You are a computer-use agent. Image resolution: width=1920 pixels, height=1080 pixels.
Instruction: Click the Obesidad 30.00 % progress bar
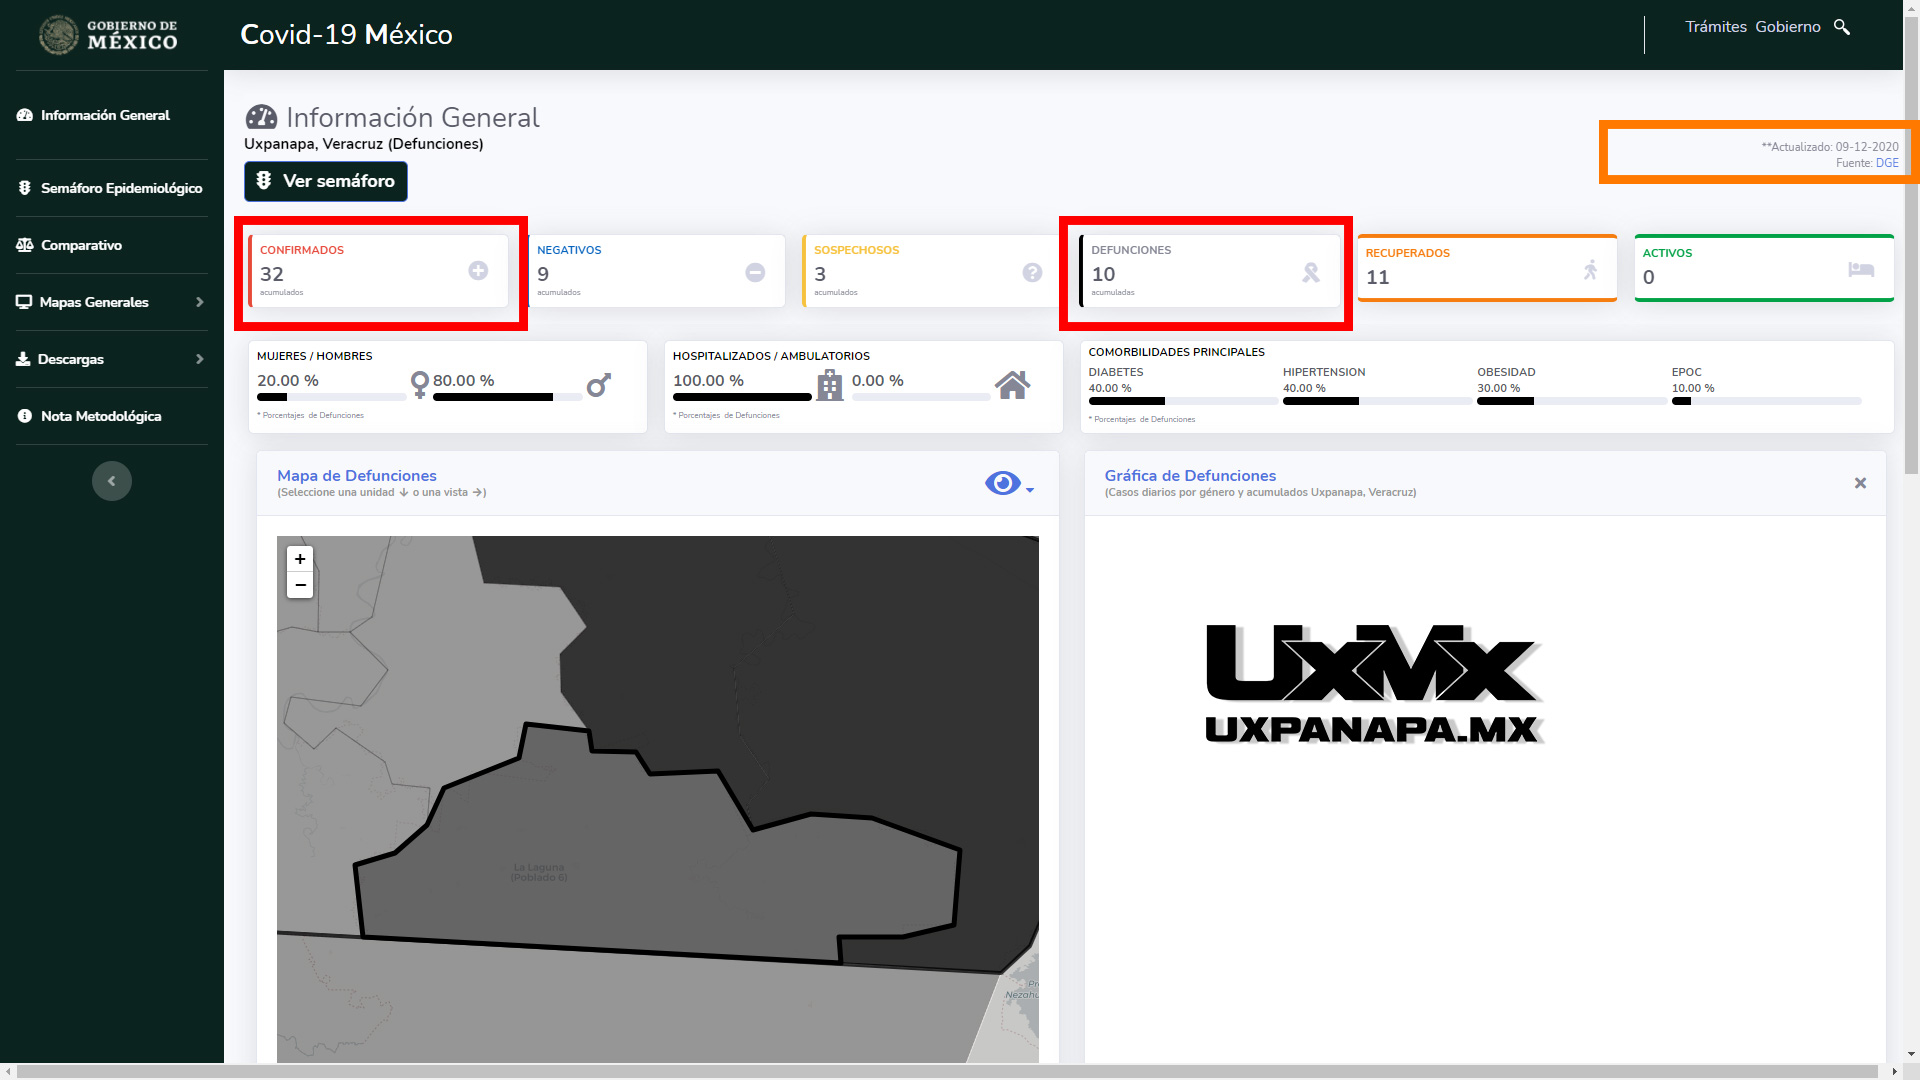tap(1572, 401)
